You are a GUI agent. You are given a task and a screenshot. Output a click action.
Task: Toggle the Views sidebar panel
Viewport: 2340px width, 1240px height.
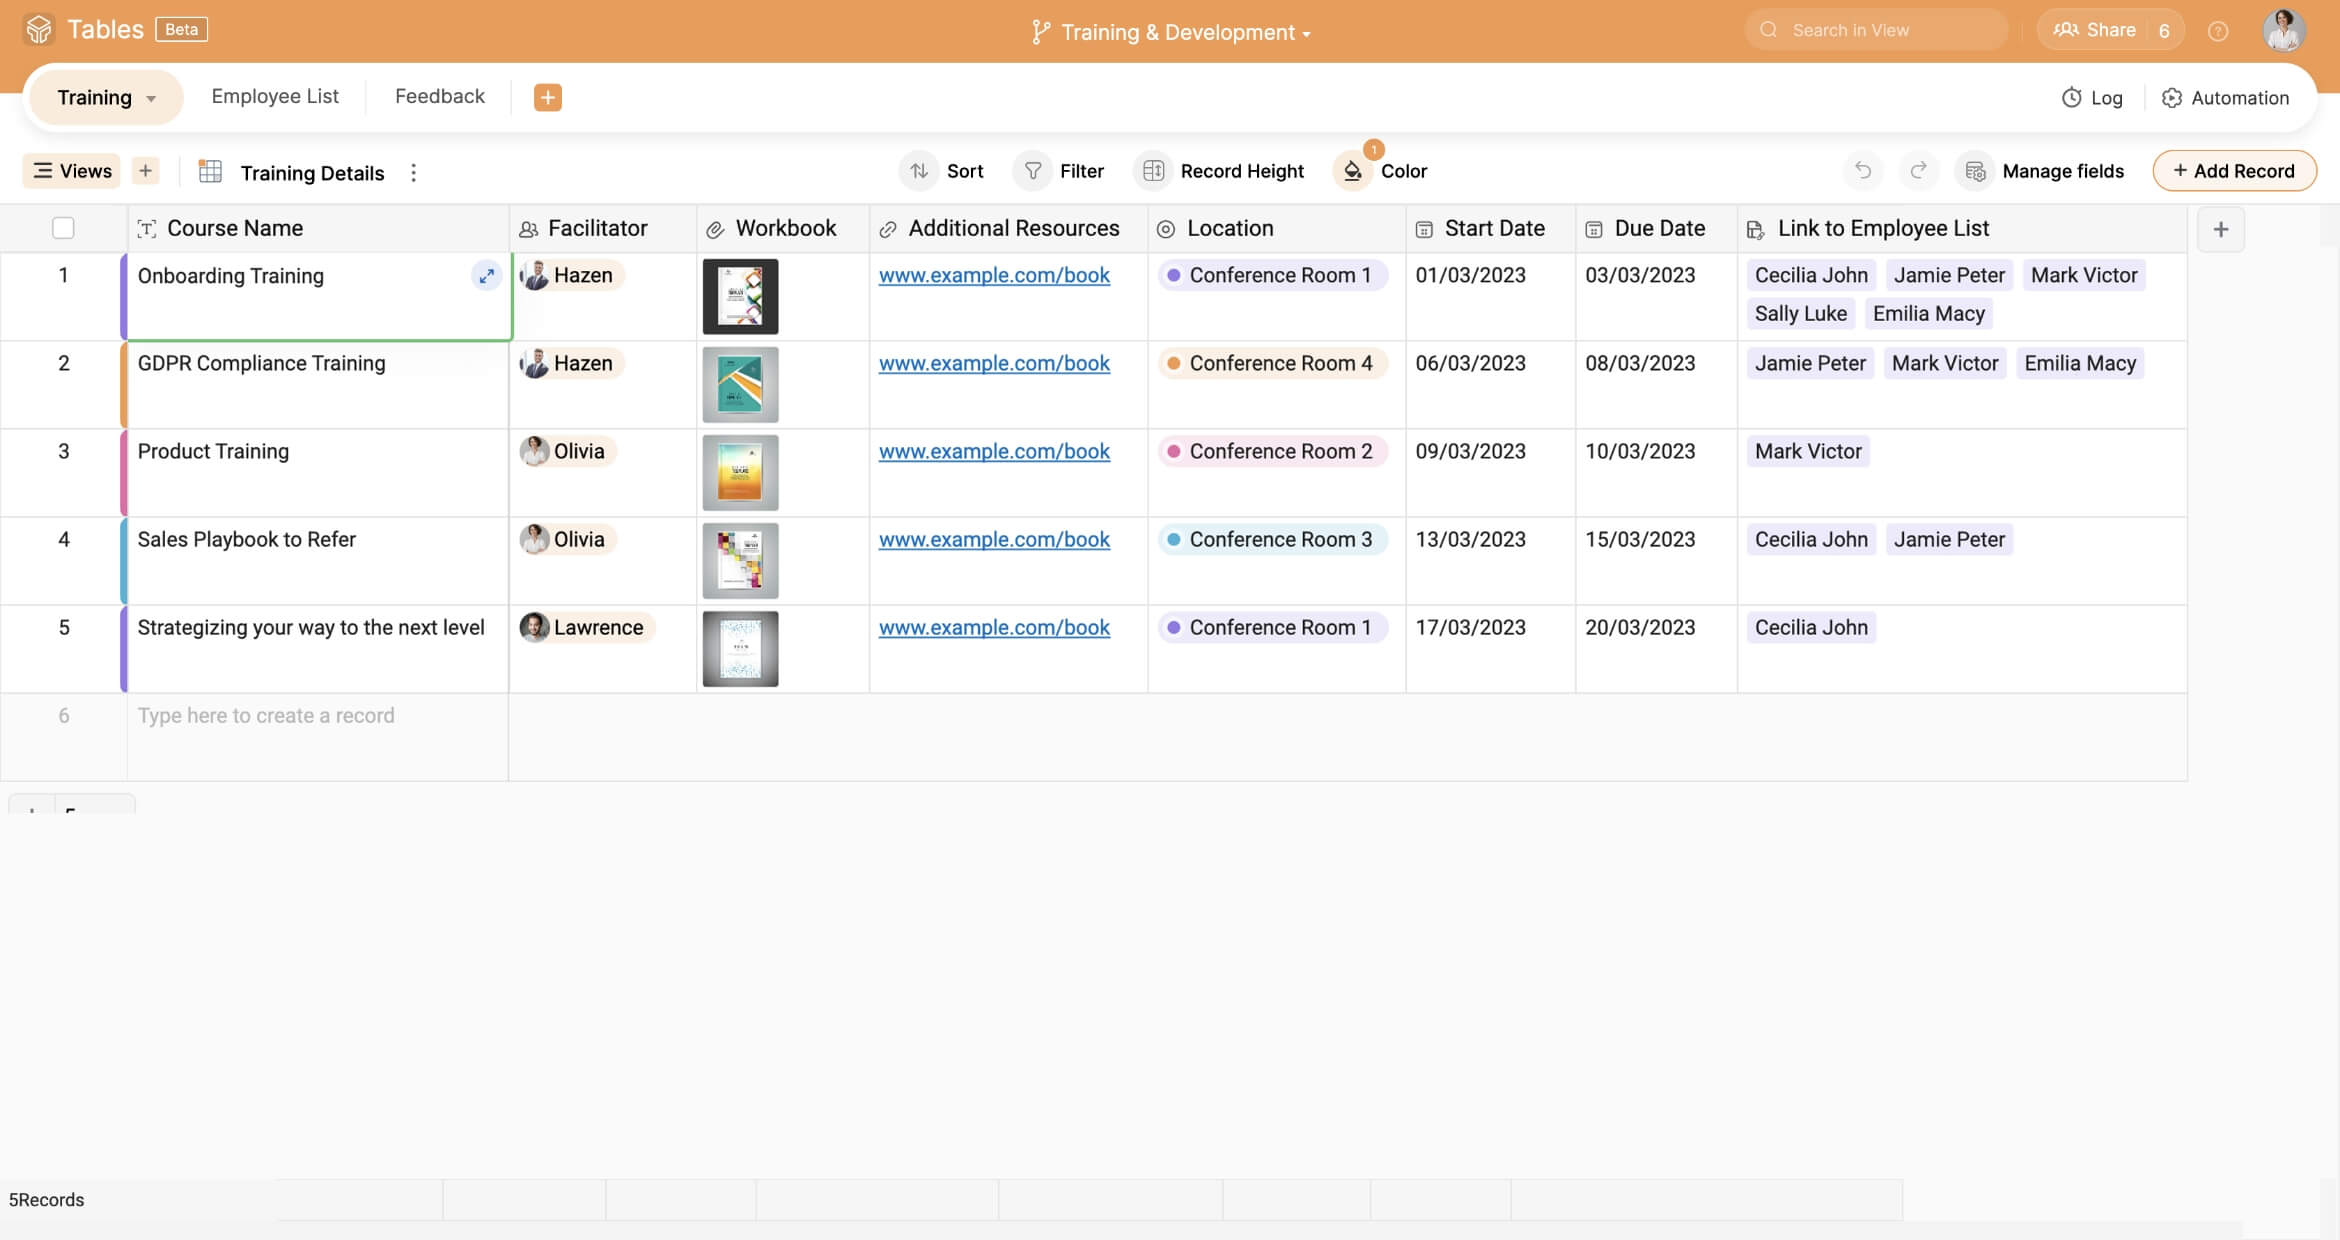click(x=72, y=171)
